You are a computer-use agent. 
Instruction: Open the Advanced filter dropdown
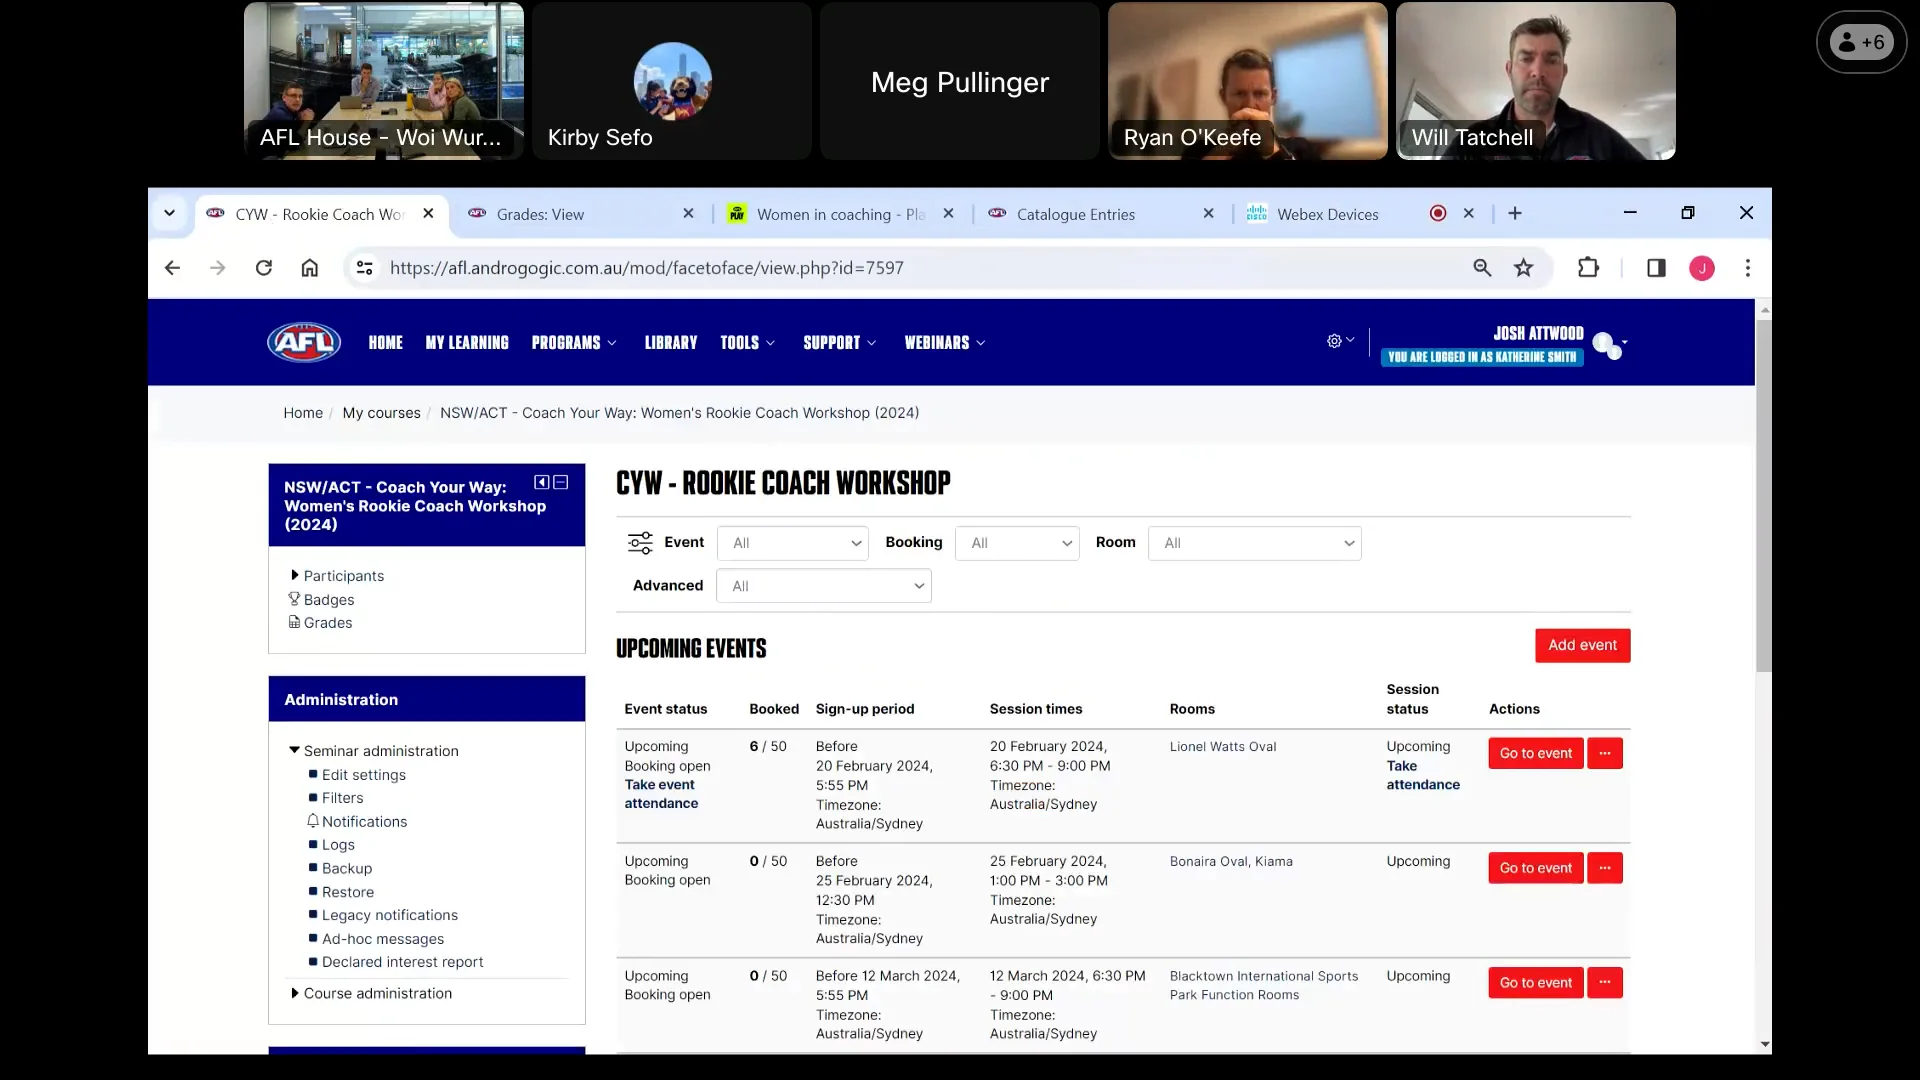(x=823, y=586)
